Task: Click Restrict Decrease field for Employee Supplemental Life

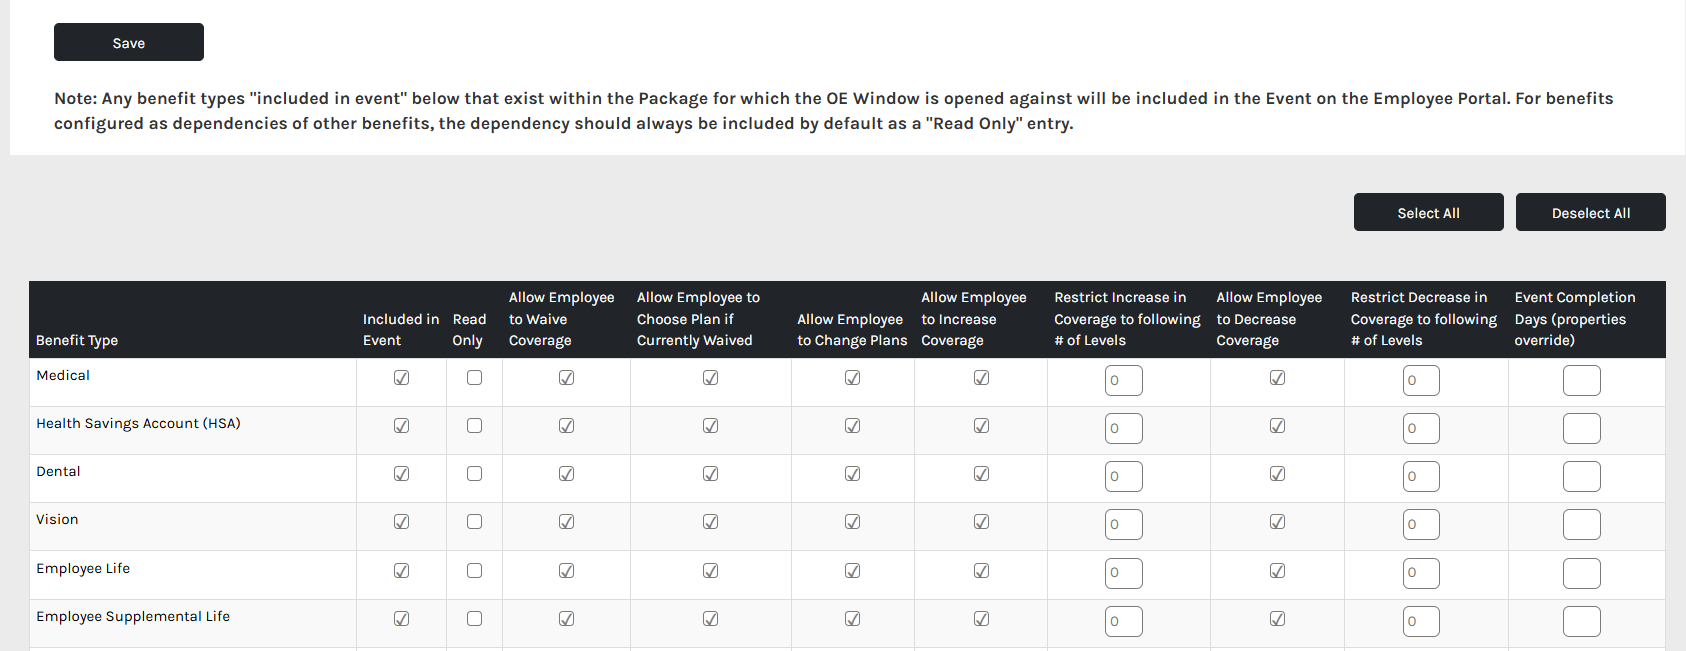Action: click(x=1421, y=621)
